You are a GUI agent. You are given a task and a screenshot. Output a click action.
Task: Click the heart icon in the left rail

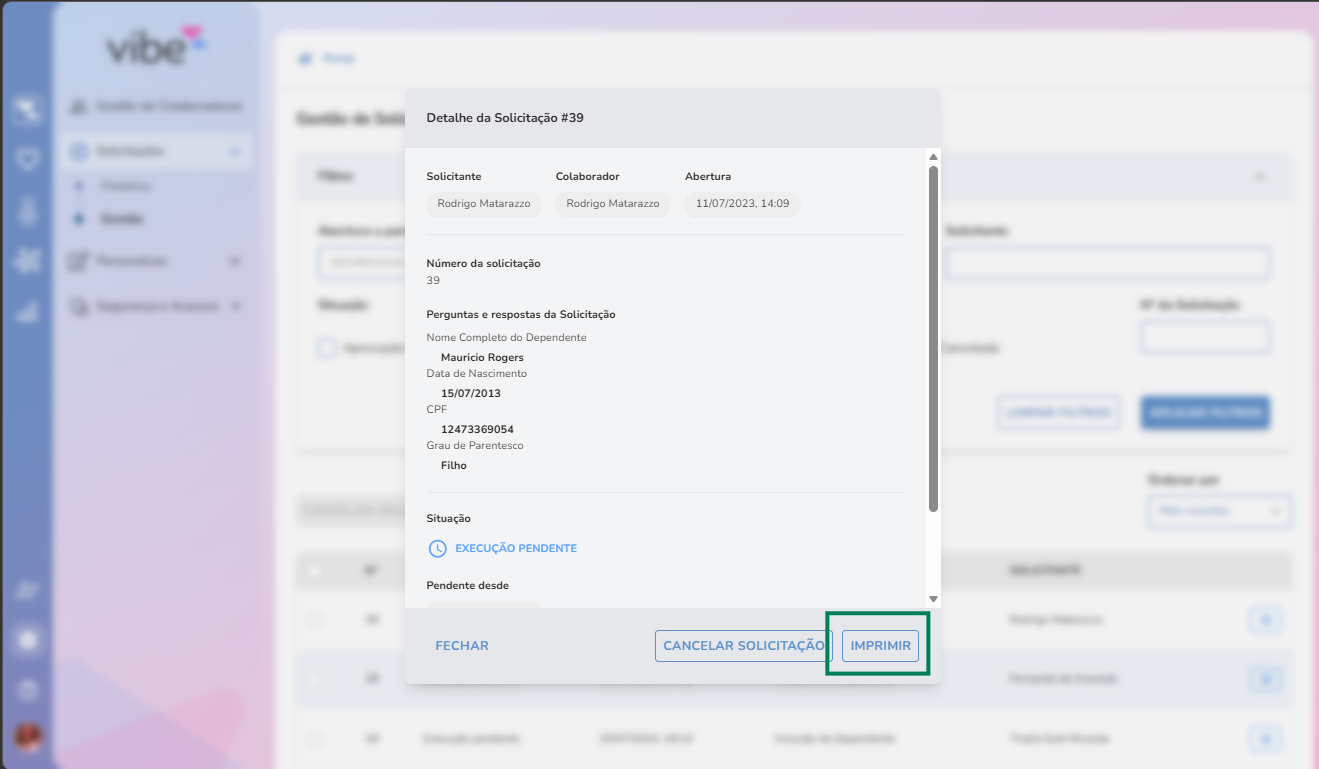(x=28, y=159)
